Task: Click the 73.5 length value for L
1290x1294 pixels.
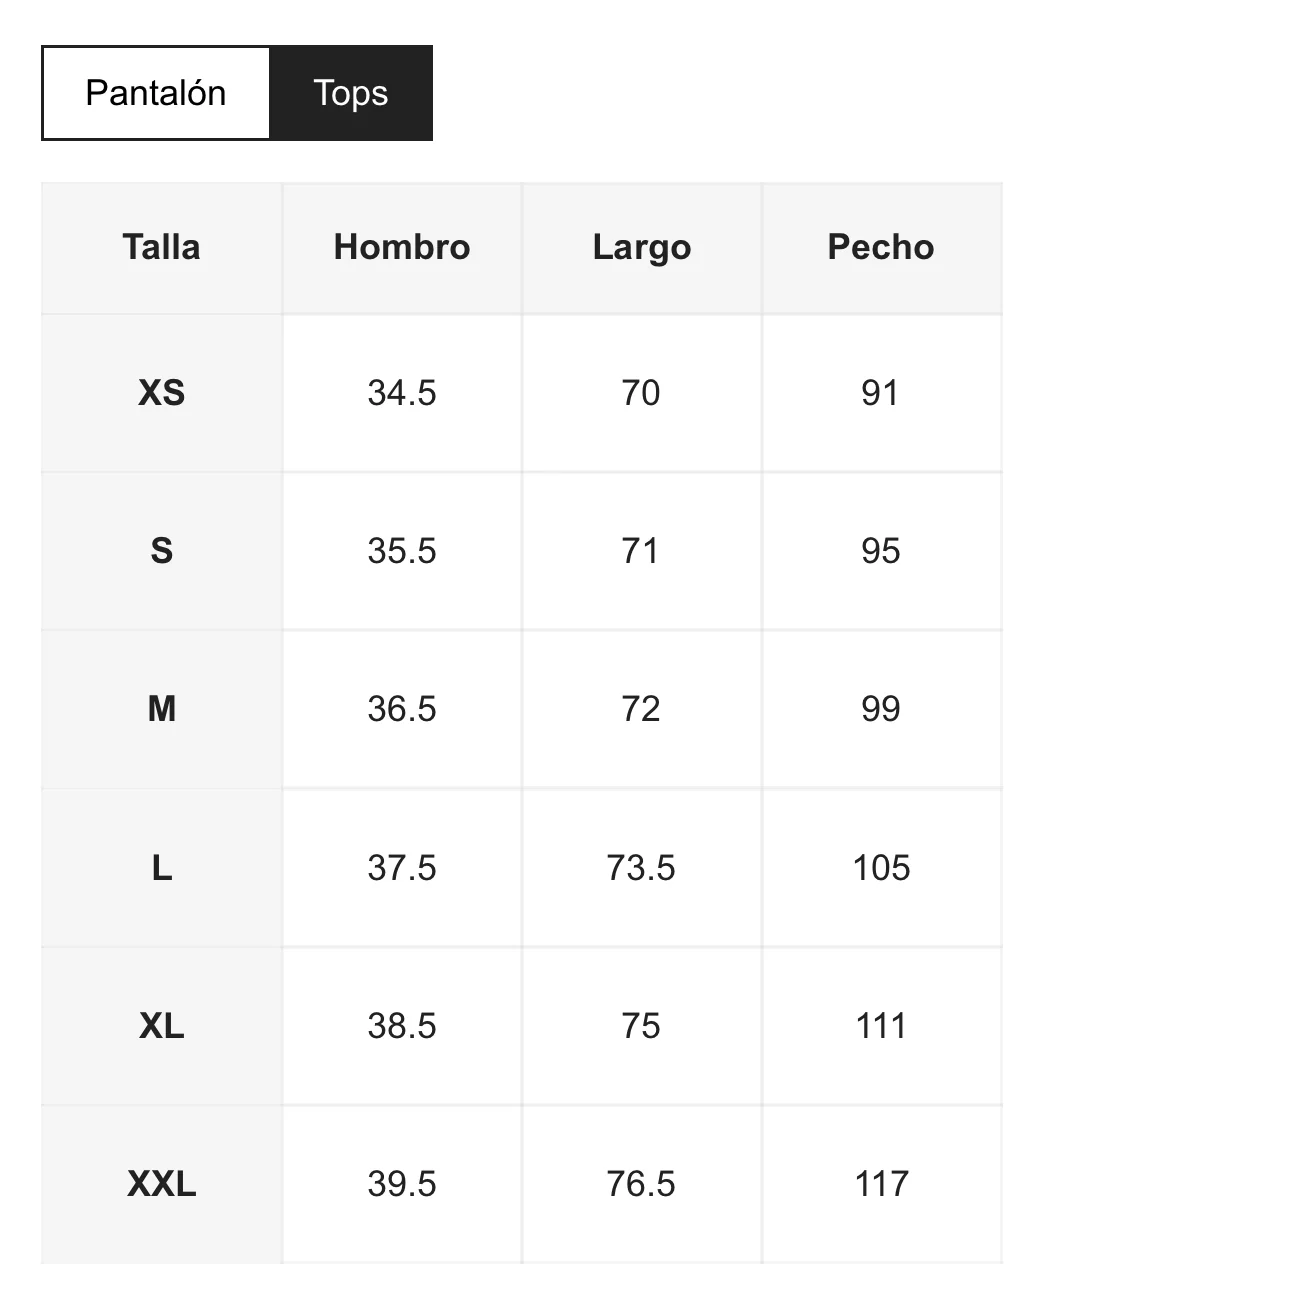Action: point(641,868)
